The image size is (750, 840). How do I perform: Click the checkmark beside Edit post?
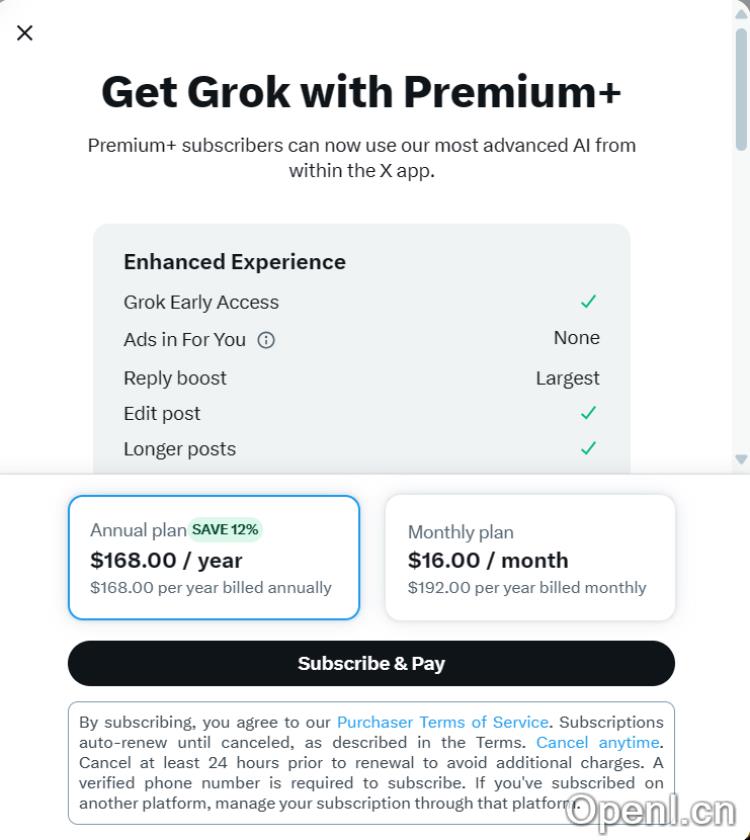click(x=588, y=412)
